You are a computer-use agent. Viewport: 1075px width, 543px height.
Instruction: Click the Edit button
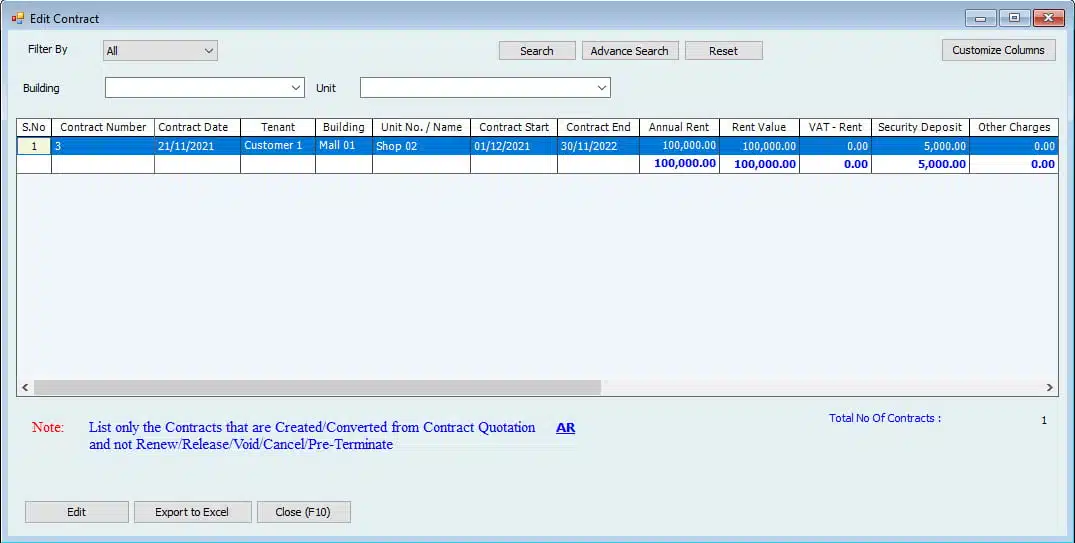[76, 512]
